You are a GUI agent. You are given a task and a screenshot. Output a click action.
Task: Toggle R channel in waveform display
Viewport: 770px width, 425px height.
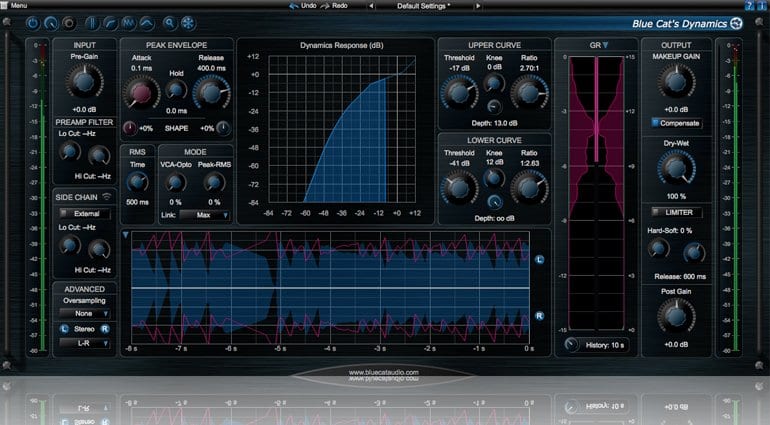click(x=539, y=316)
